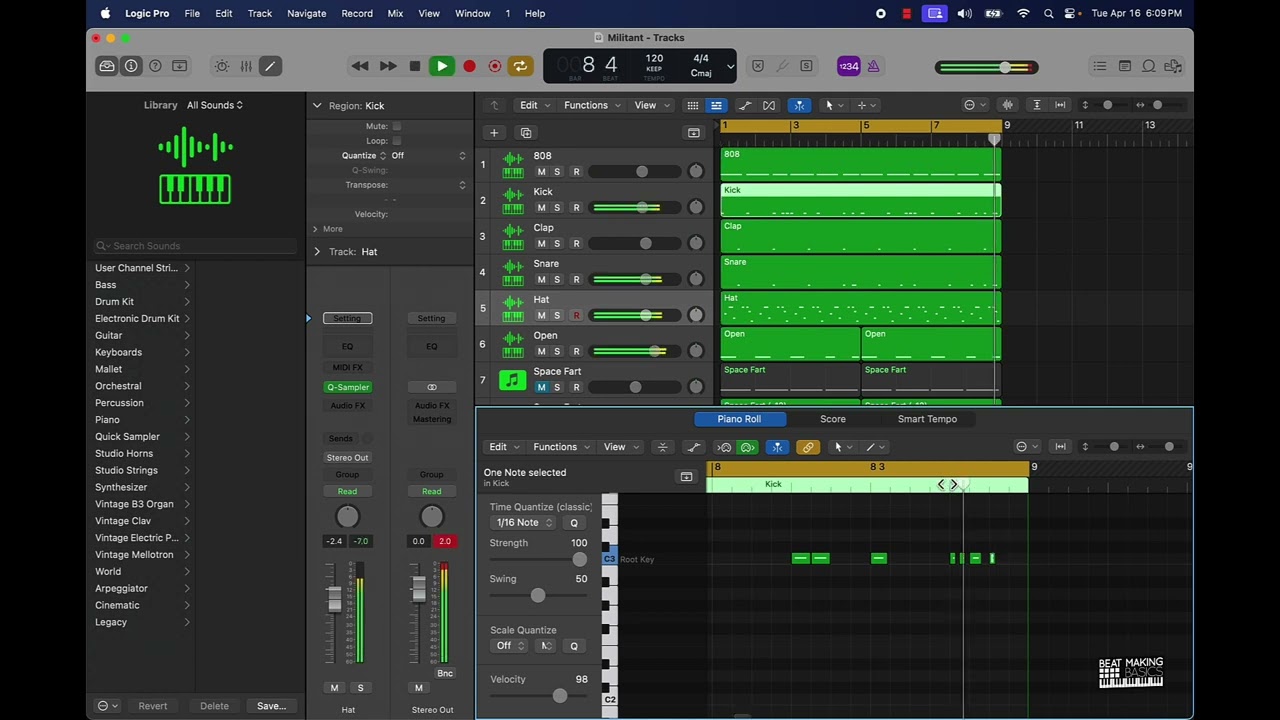The width and height of the screenshot is (1280, 720).
Task: Open the Library panel button
Action: pyautogui.click(x=107, y=66)
